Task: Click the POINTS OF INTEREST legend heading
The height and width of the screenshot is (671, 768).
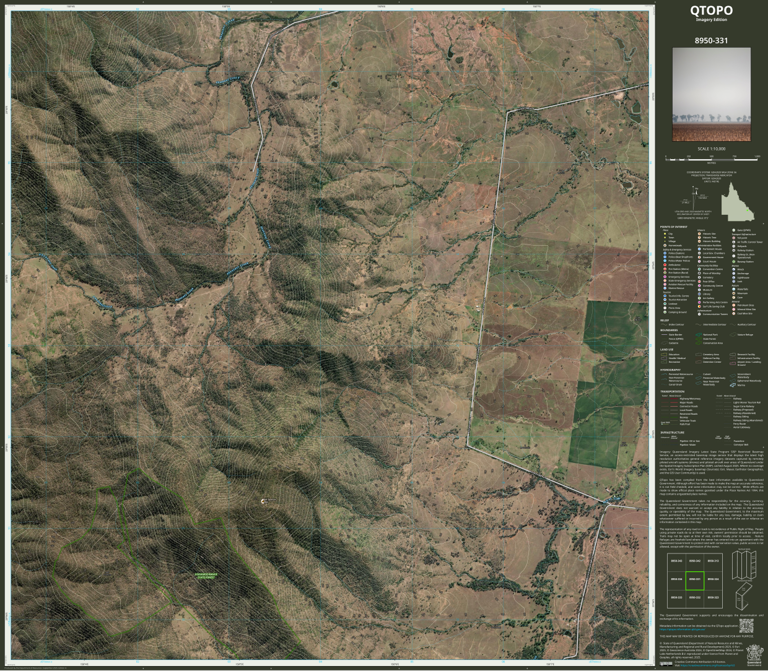Action: [673, 227]
